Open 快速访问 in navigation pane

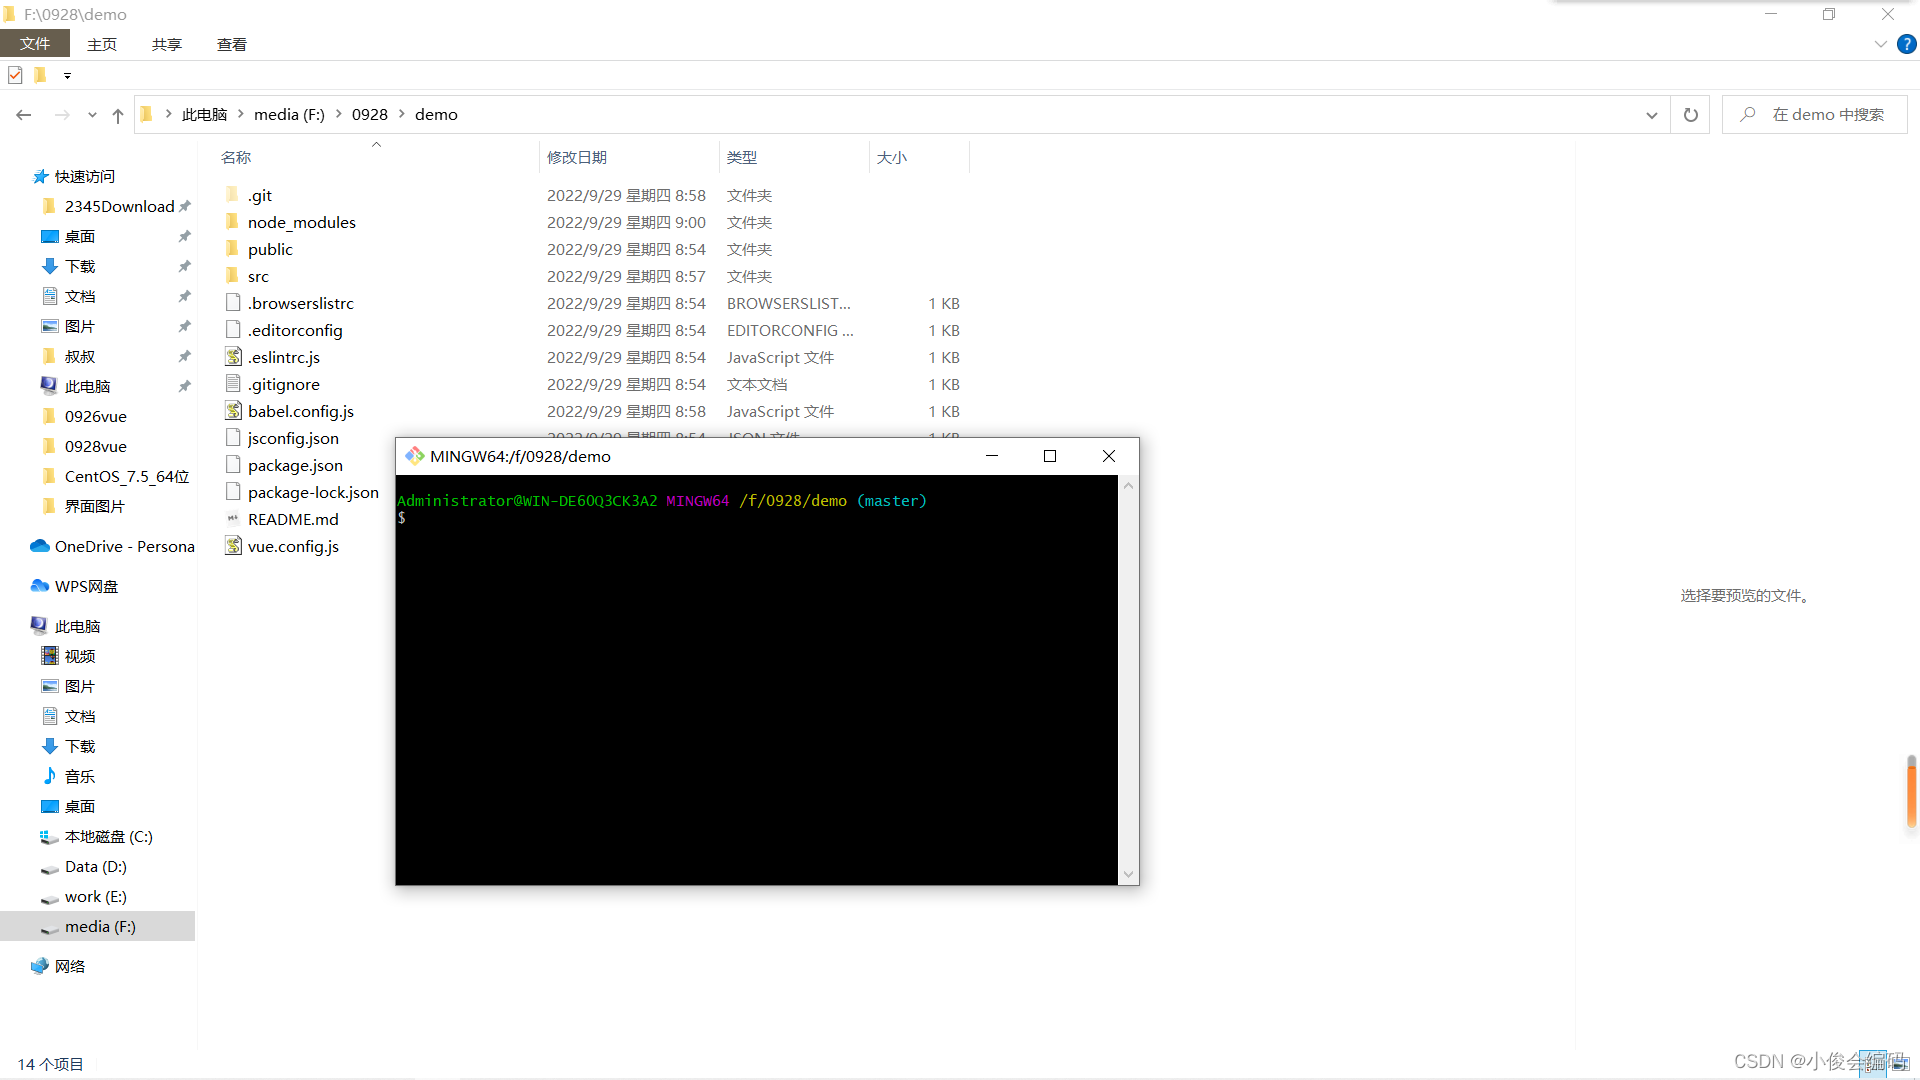(x=85, y=176)
